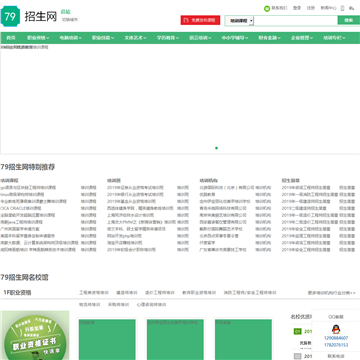The width and height of the screenshot is (360, 360).
Task: Expand the 电脑培训 navigation menu
Action: pyautogui.click(x=71, y=38)
